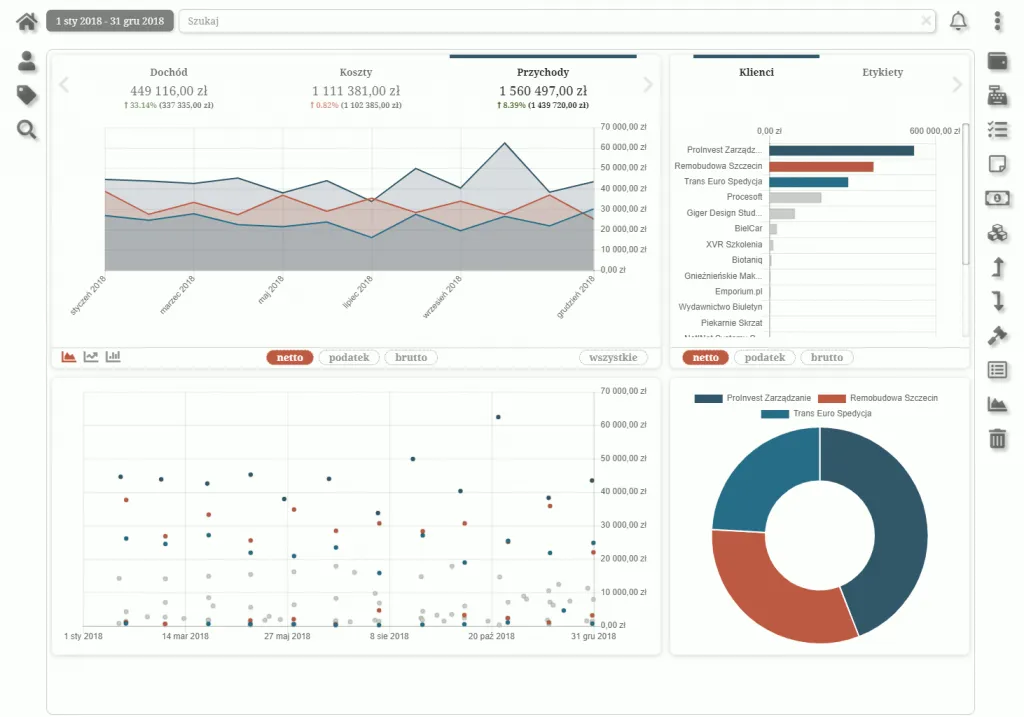Click the Szukaj search input
Image resolution: width=1024 pixels, height=717 pixels.
coord(557,21)
